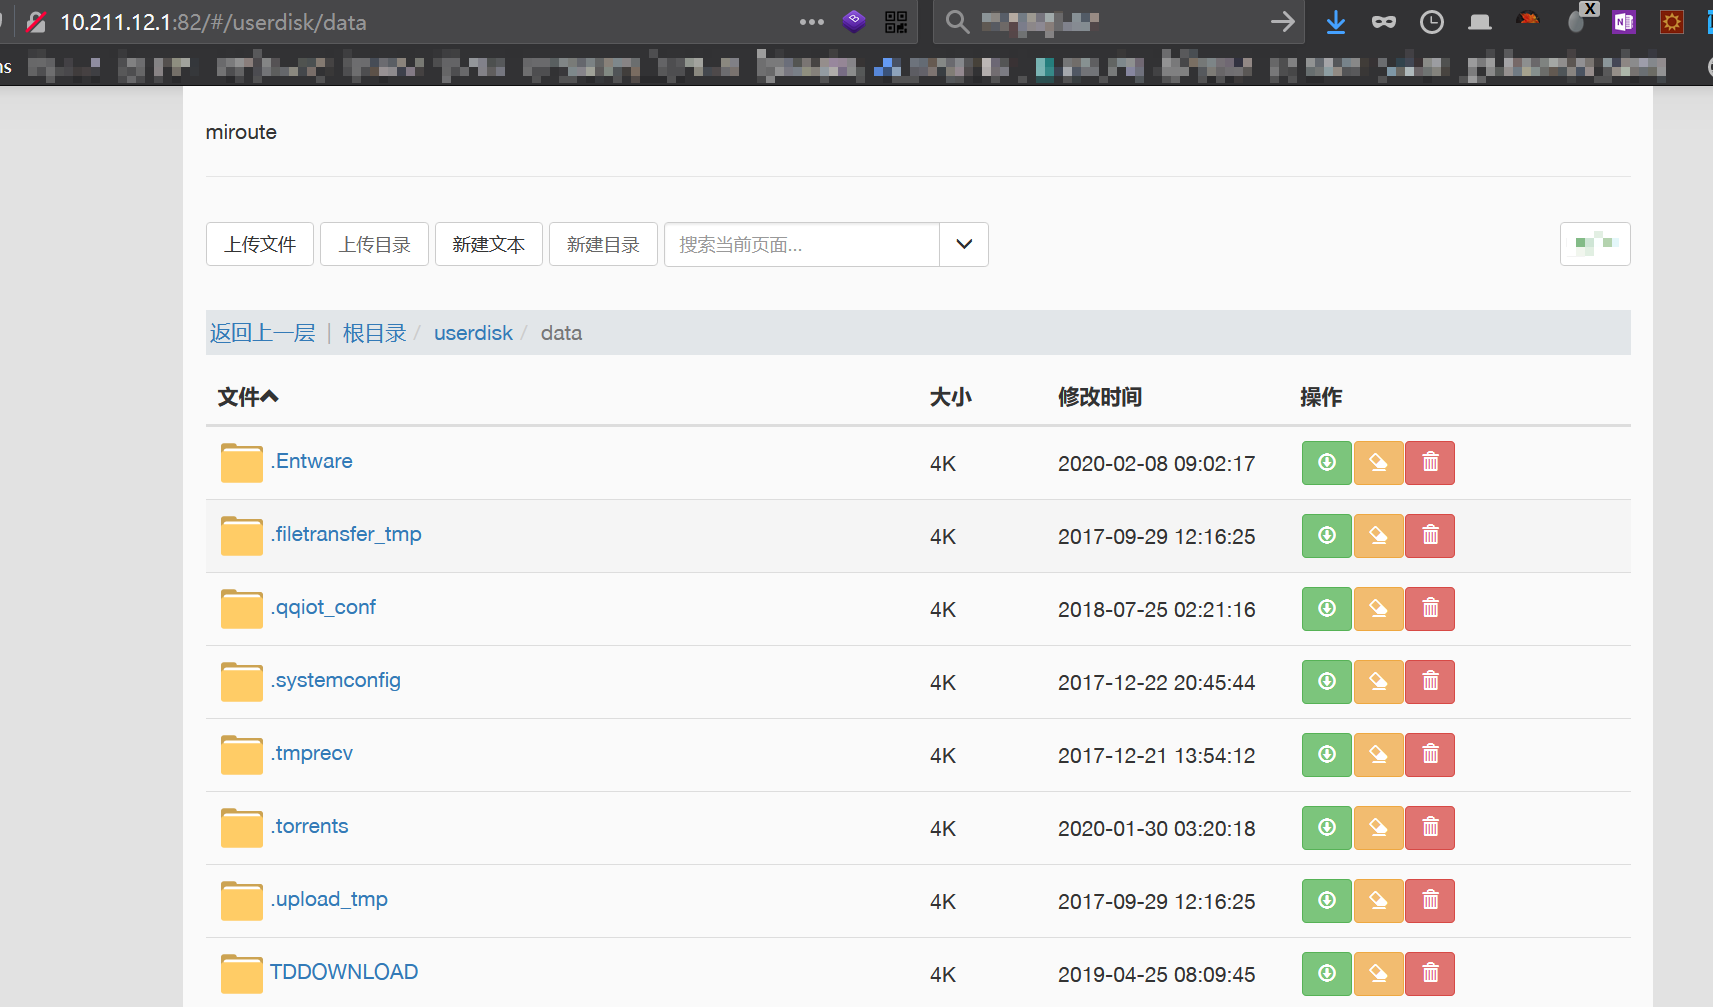Delete the .torrents folder
The height and width of the screenshot is (1007, 1713).
(1430, 828)
